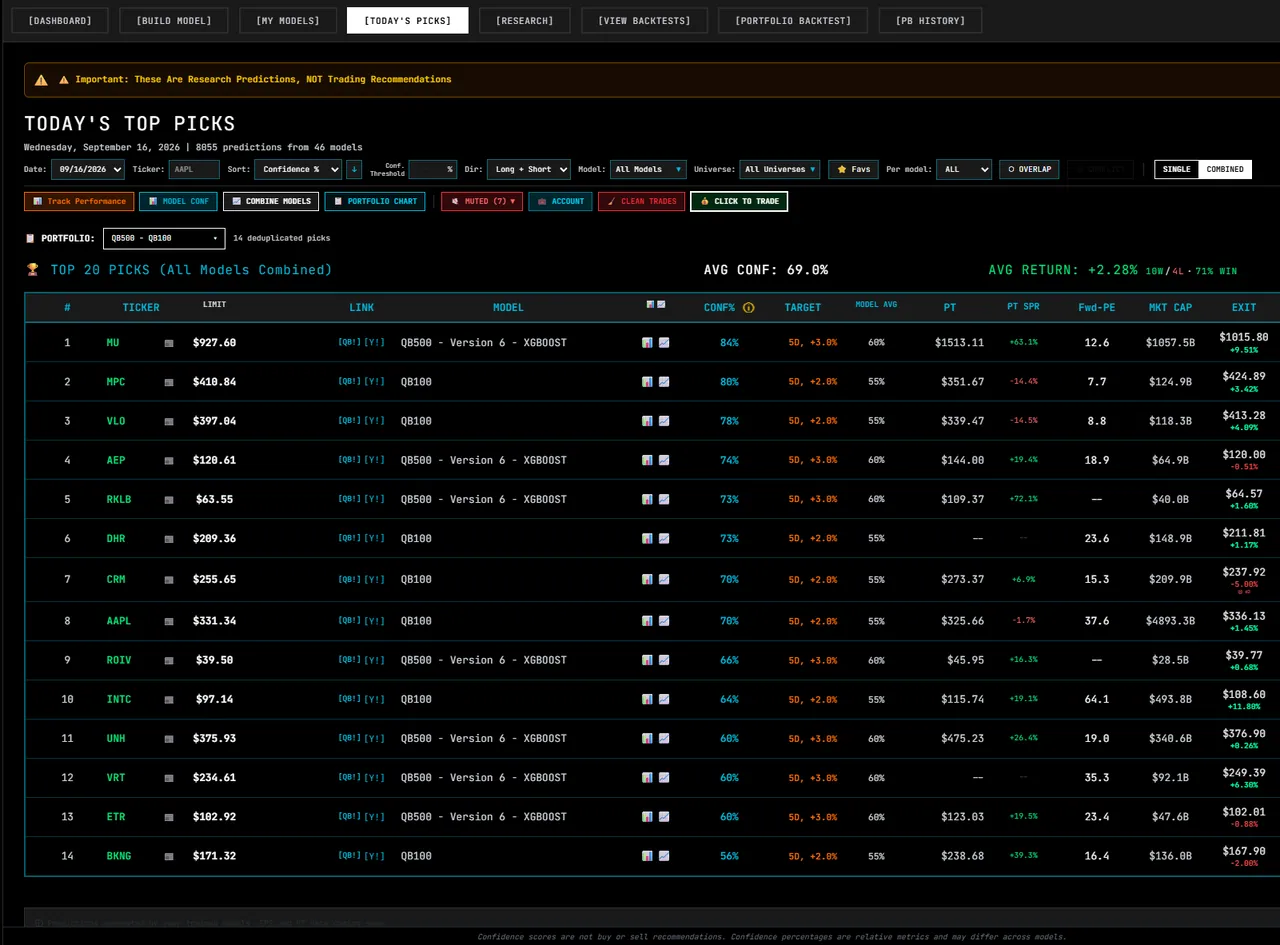Open the [Y!] link in the BKNG row
This screenshot has height=945, width=1280.
(x=374, y=856)
